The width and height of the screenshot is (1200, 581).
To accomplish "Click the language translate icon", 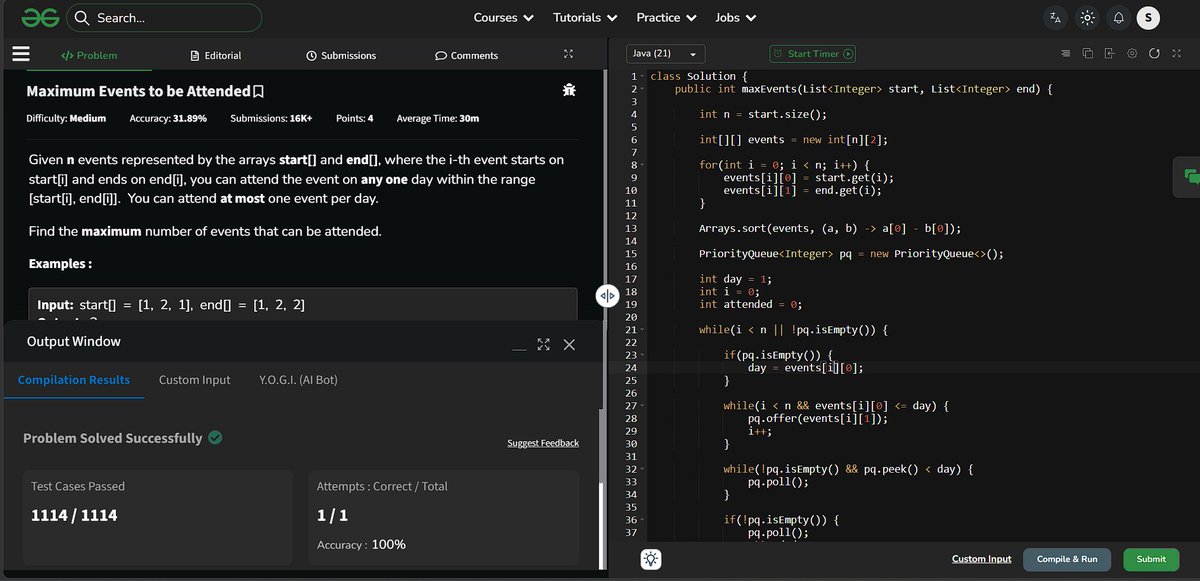I will tap(1056, 17).
